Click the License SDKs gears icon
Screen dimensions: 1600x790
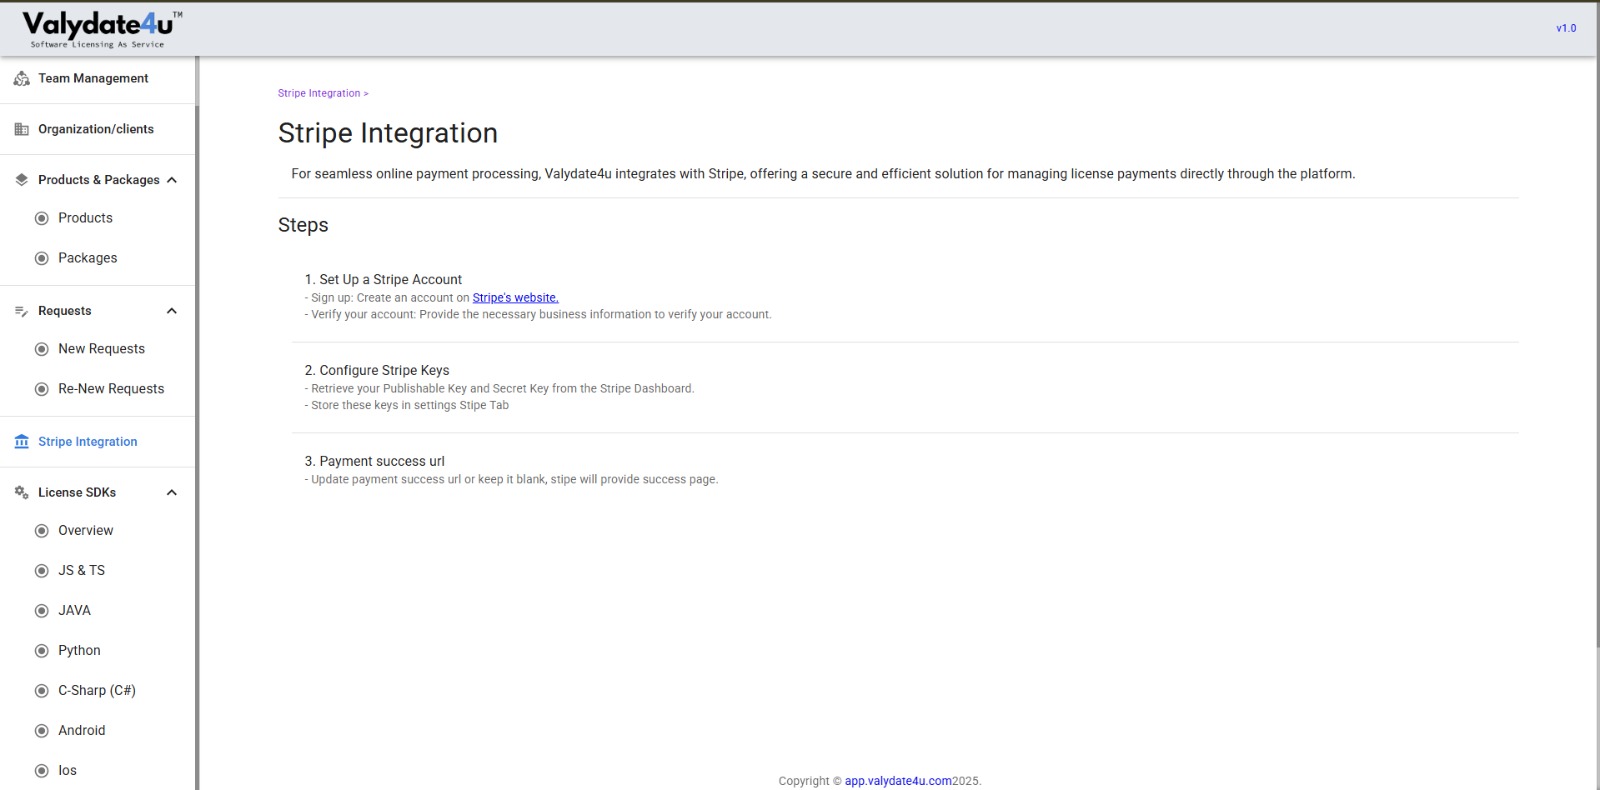(21, 492)
